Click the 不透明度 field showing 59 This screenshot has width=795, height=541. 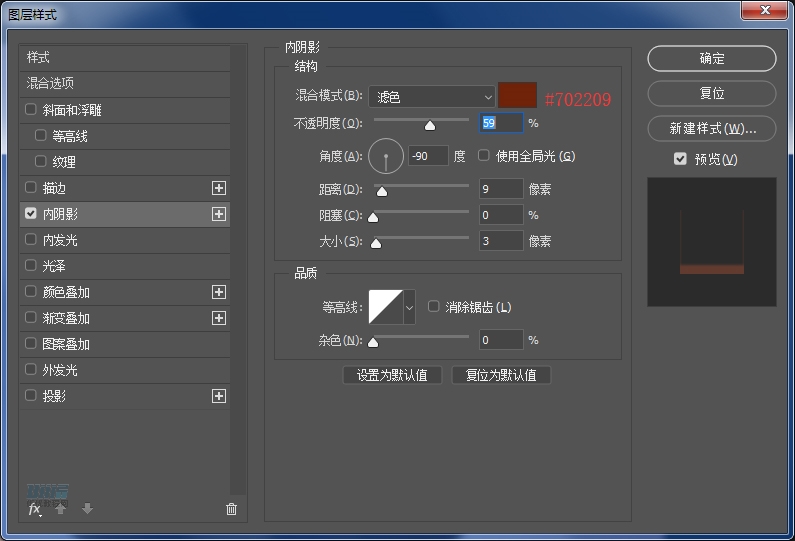[x=501, y=123]
